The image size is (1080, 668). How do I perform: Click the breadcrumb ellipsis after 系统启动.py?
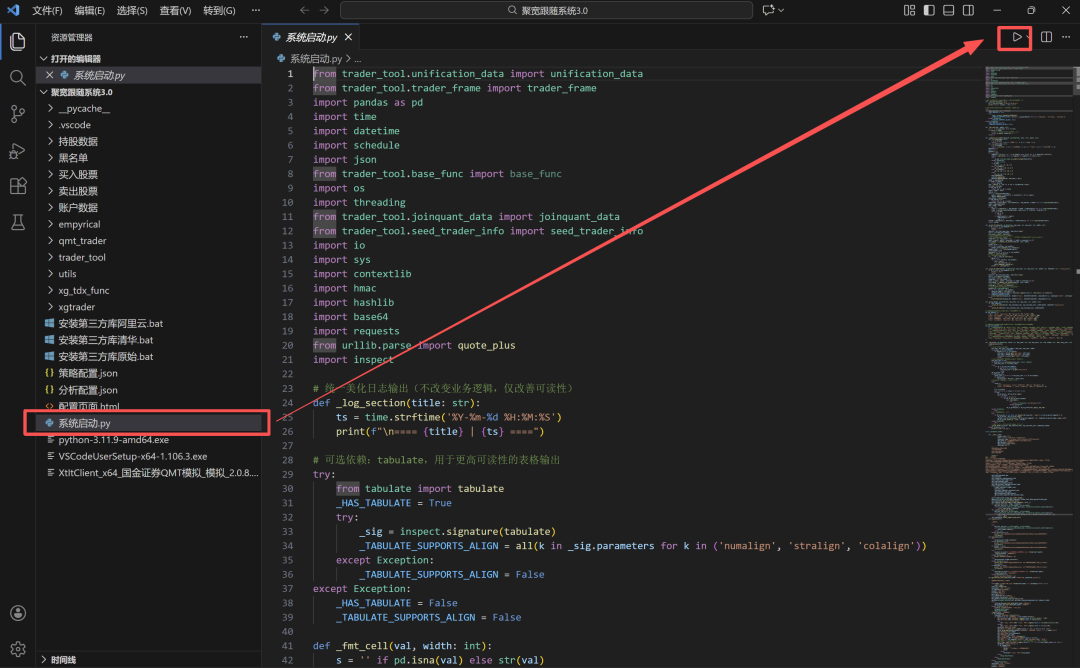[x=357, y=59]
